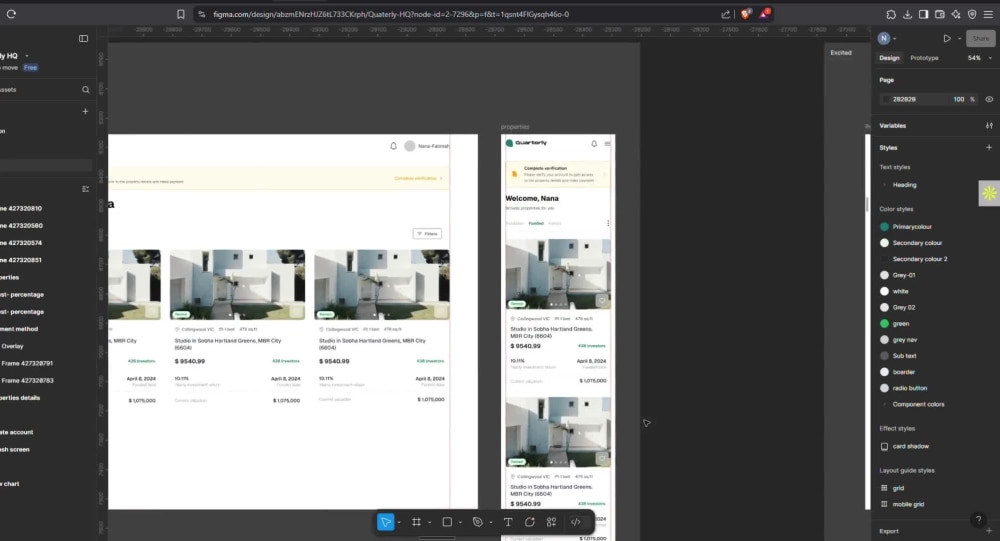Open Frame tool options dropdown arrow

pyautogui.click(x=429, y=522)
